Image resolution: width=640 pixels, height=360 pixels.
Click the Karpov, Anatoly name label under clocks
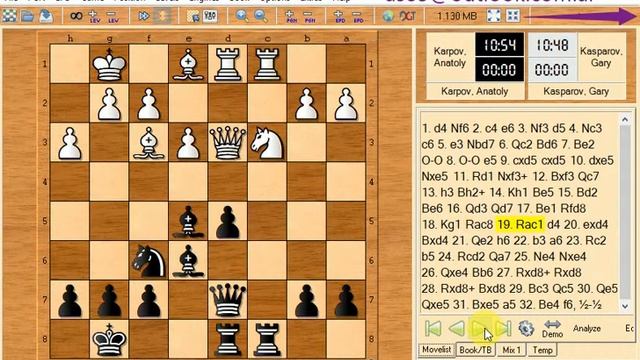pyautogui.click(x=475, y=91)
